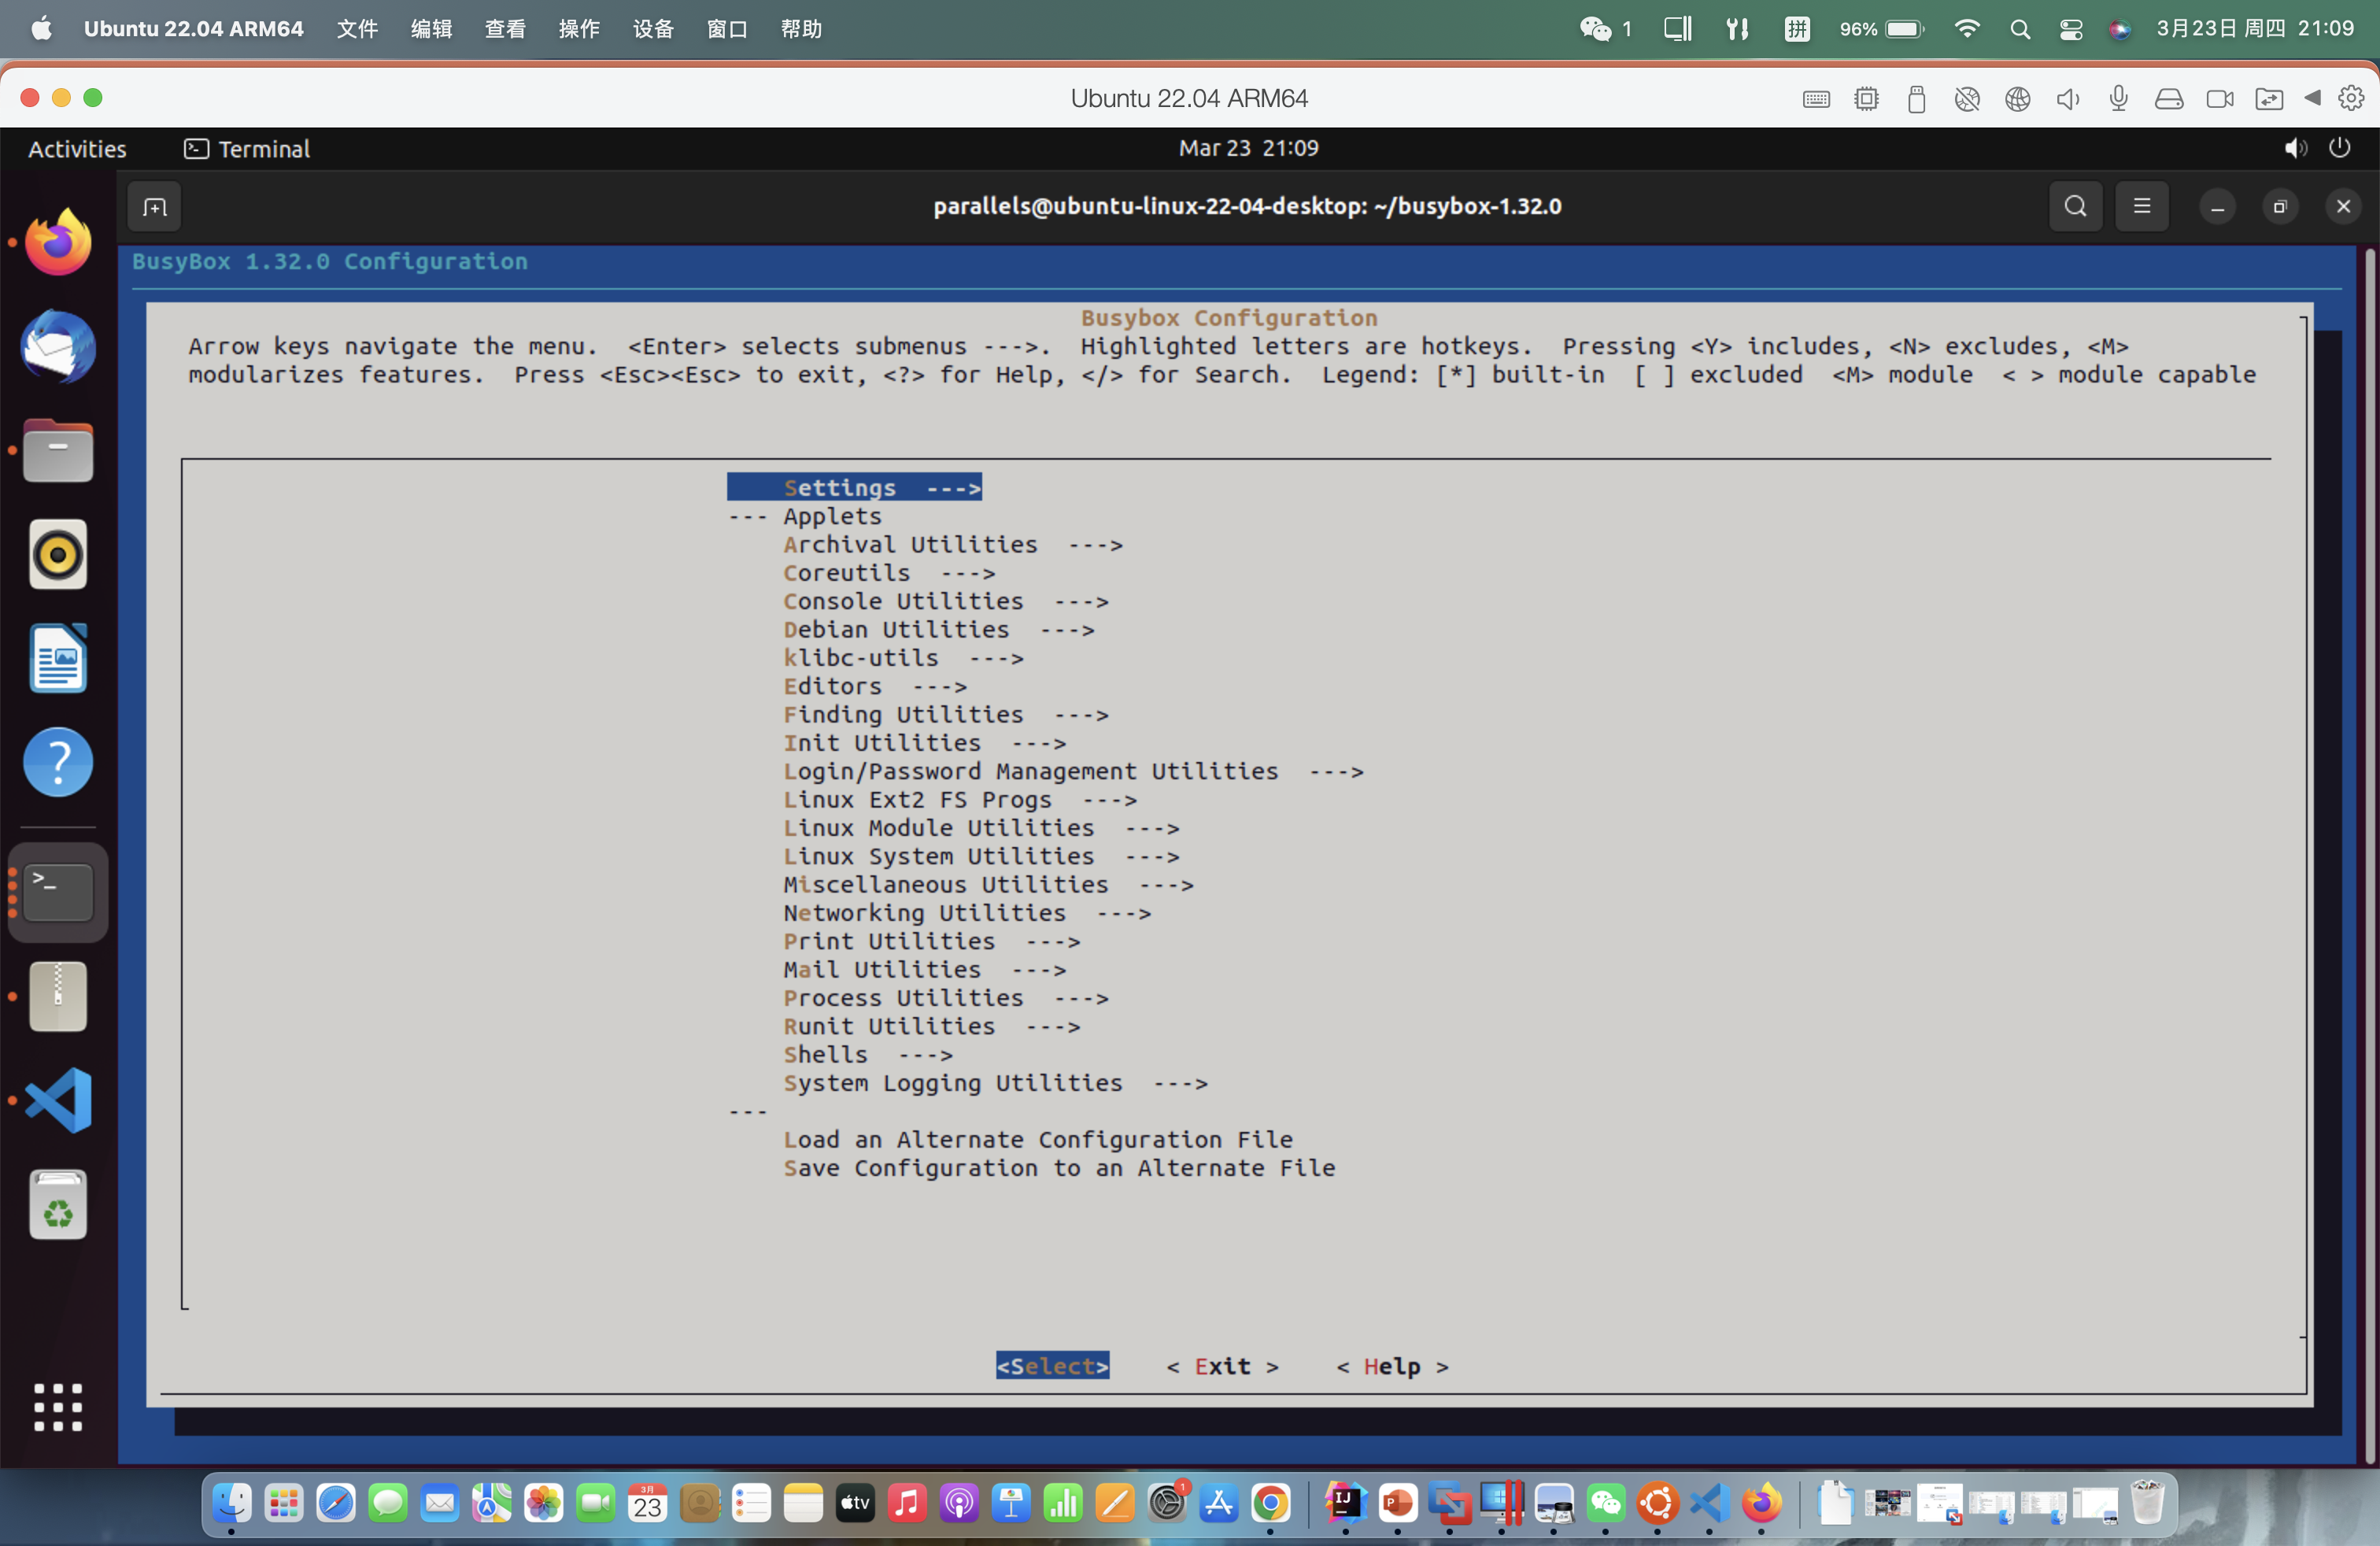This screenshot has width=2380, height=1546.
Task: Open Coreutils submenu
Action: [889, 573]
